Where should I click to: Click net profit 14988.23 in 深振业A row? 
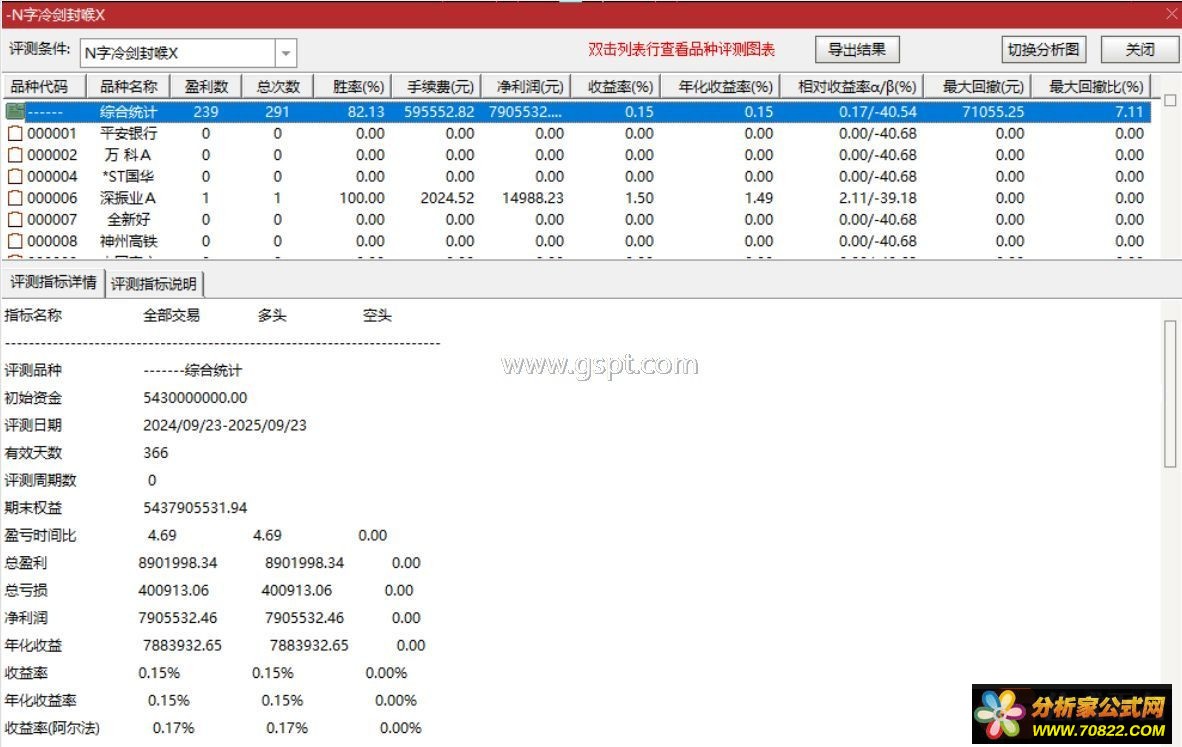coord(532,198)
